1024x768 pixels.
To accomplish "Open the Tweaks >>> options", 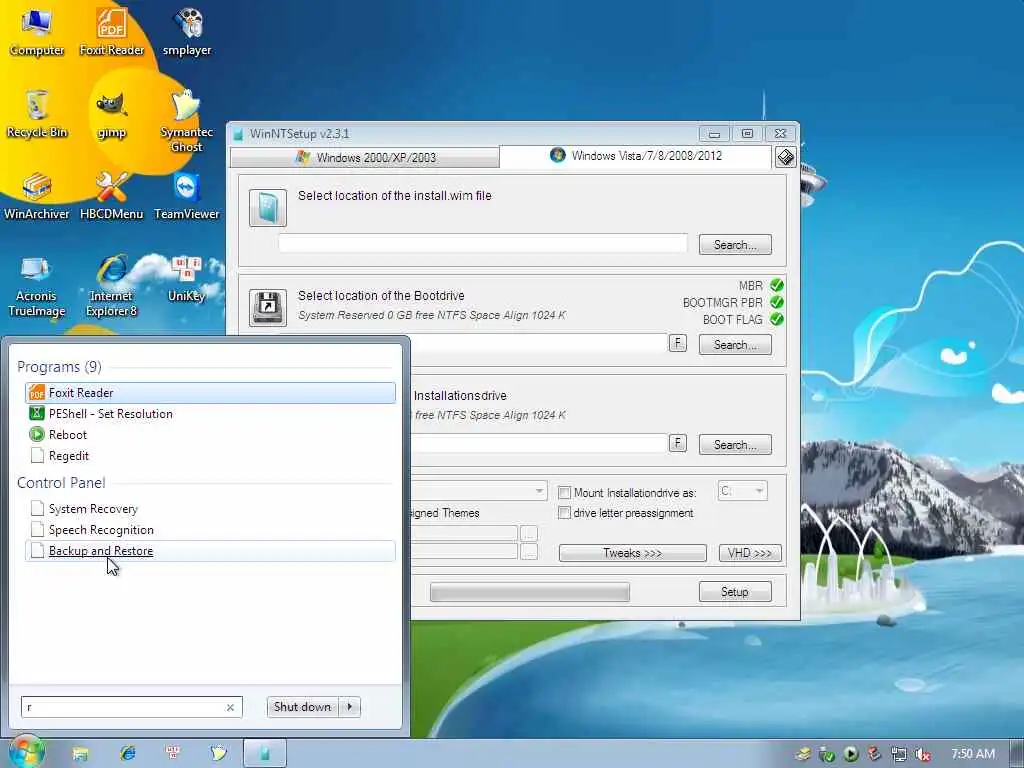I will (x=632, y=553).
